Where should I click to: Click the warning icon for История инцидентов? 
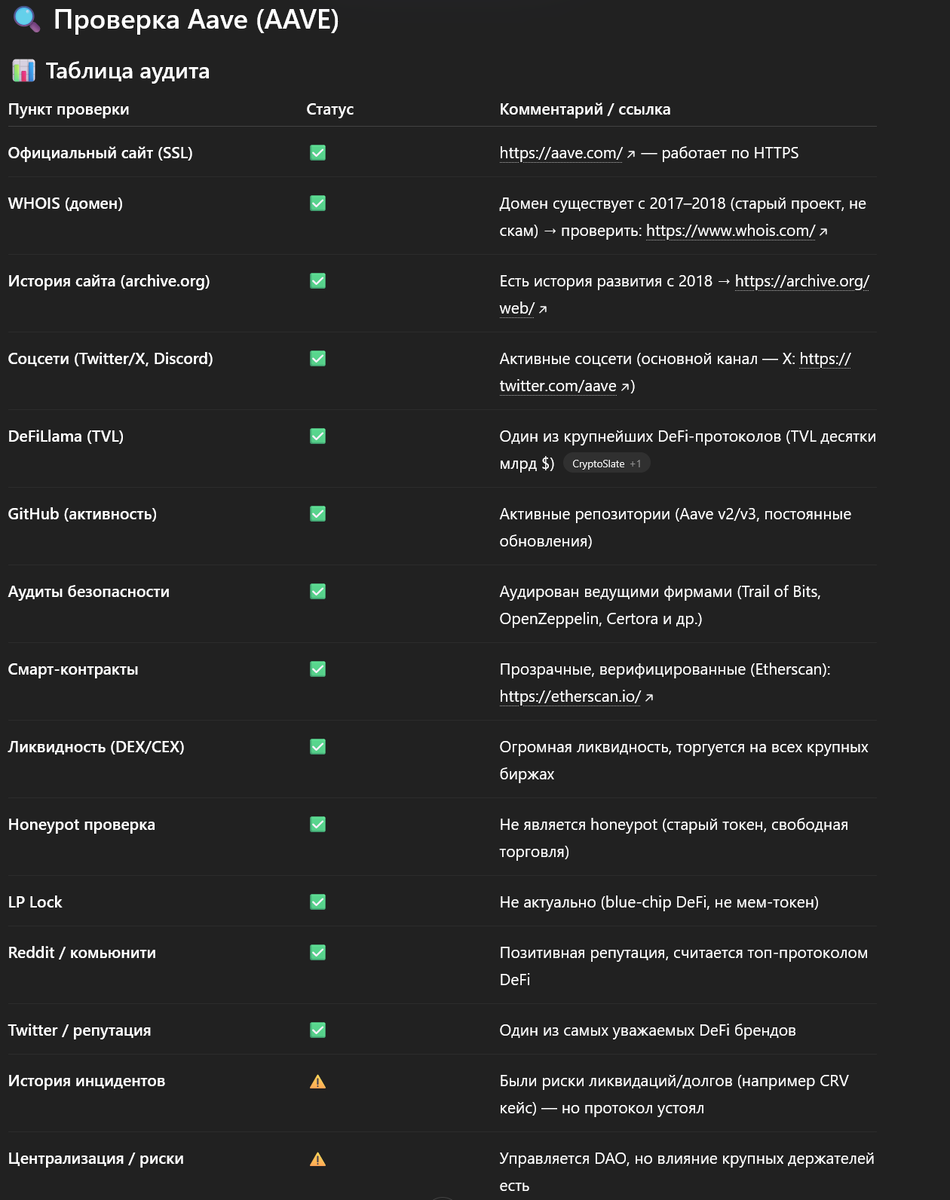click(318, 1081)
